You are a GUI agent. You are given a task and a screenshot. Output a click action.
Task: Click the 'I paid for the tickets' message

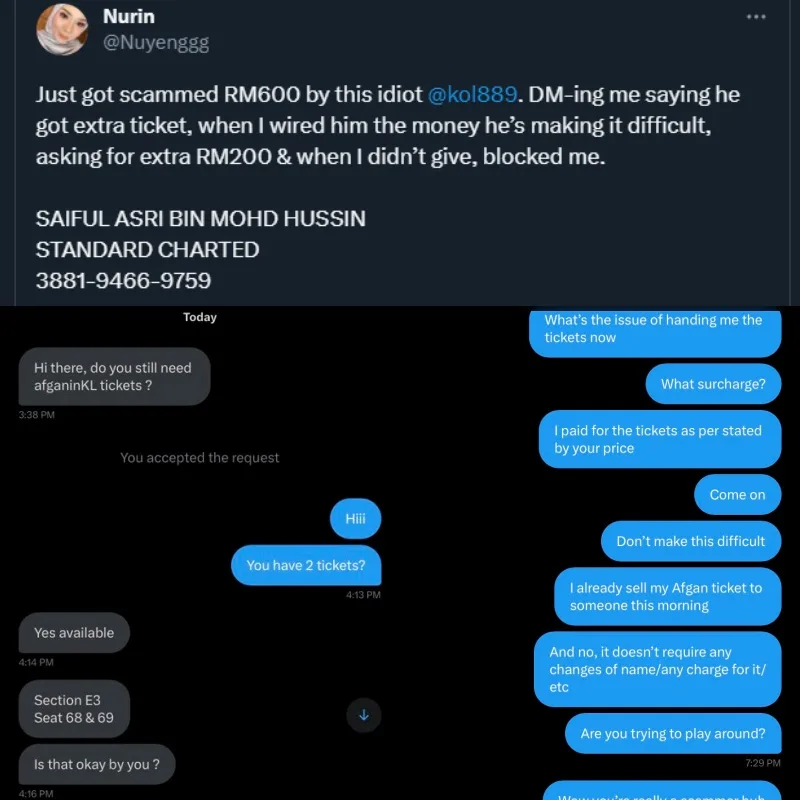pos(659,439)
